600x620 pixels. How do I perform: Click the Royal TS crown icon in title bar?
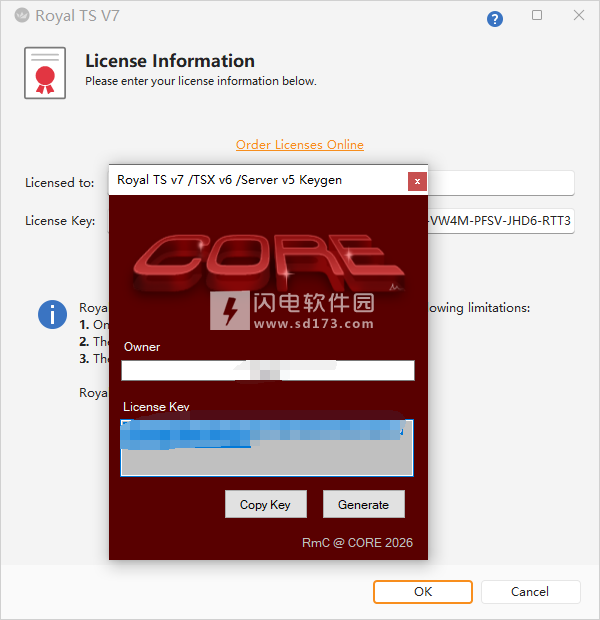click(21, 16)
